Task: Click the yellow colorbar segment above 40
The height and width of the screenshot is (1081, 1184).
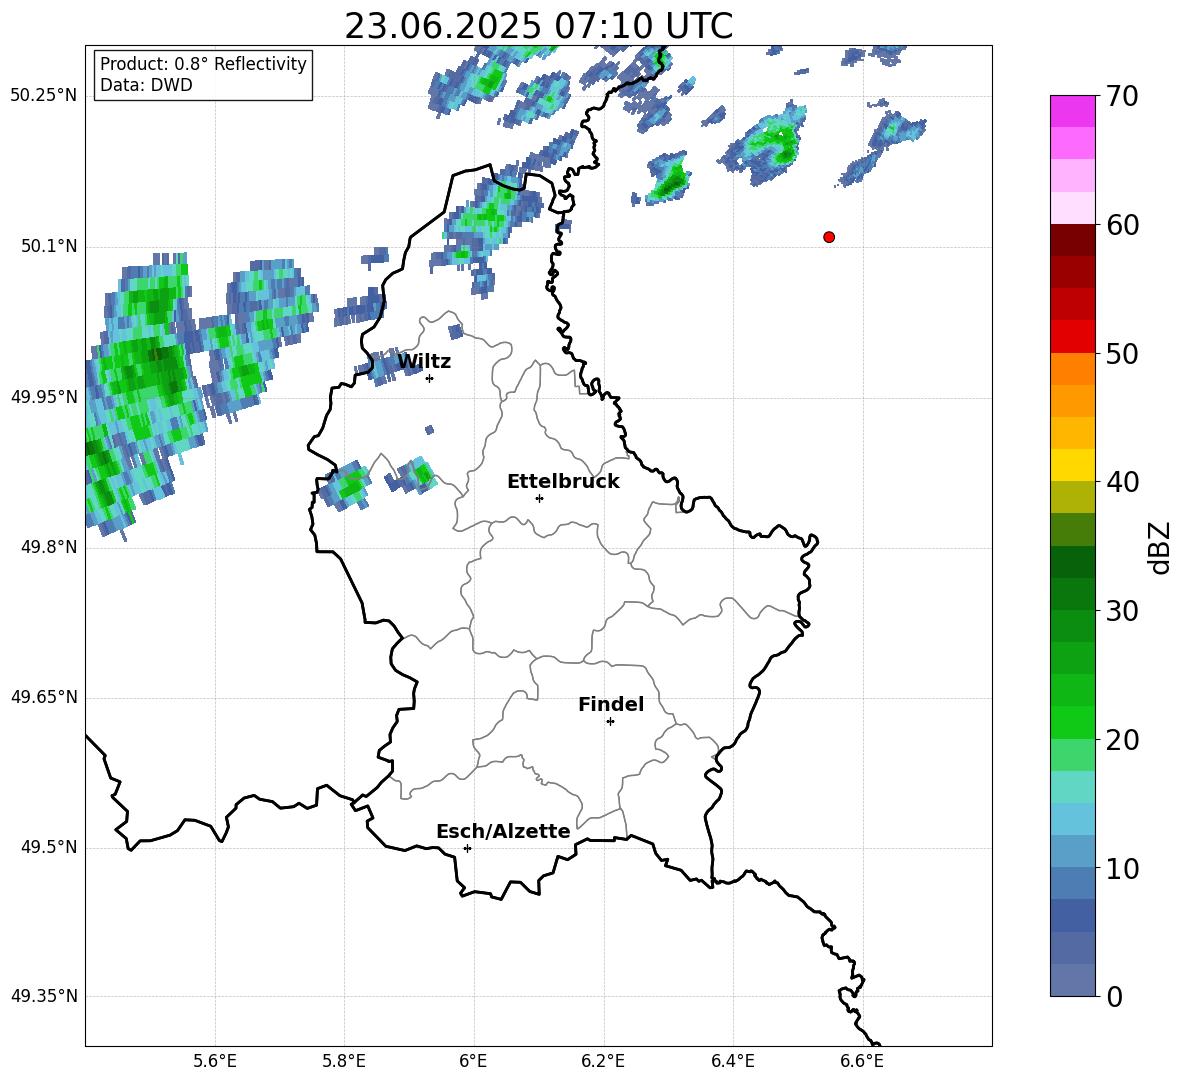Action: click(x=1072, y=465)
